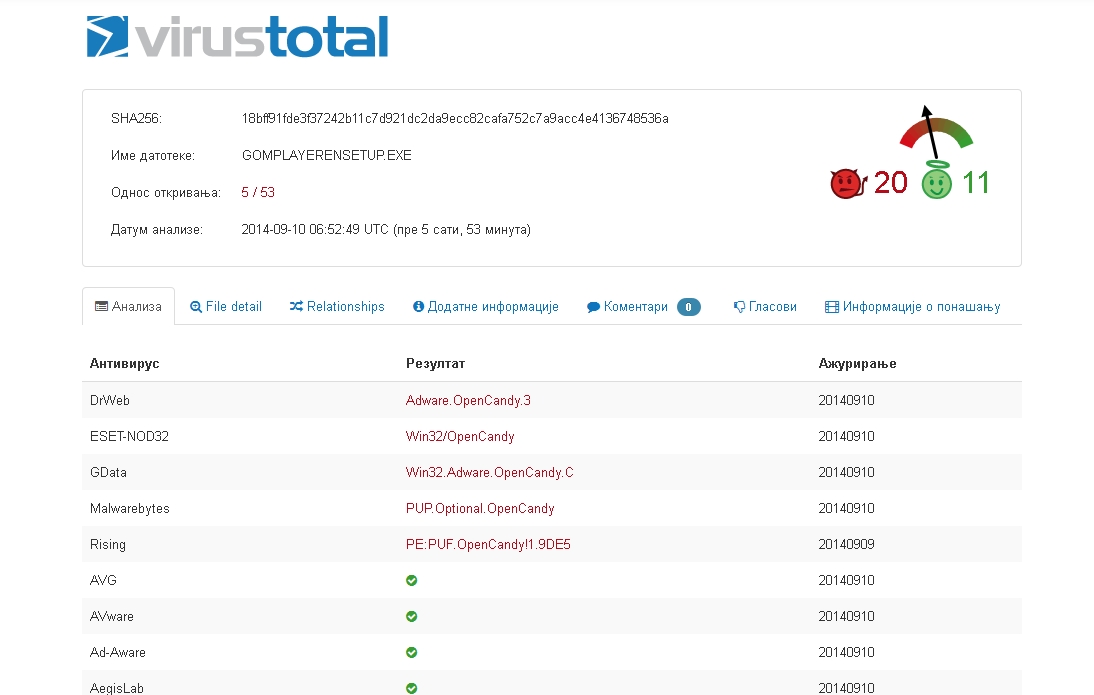The height and width of the screenshot is (695, 1094).
Task: Click the community score gauge meter
Action: click(936, 133)
